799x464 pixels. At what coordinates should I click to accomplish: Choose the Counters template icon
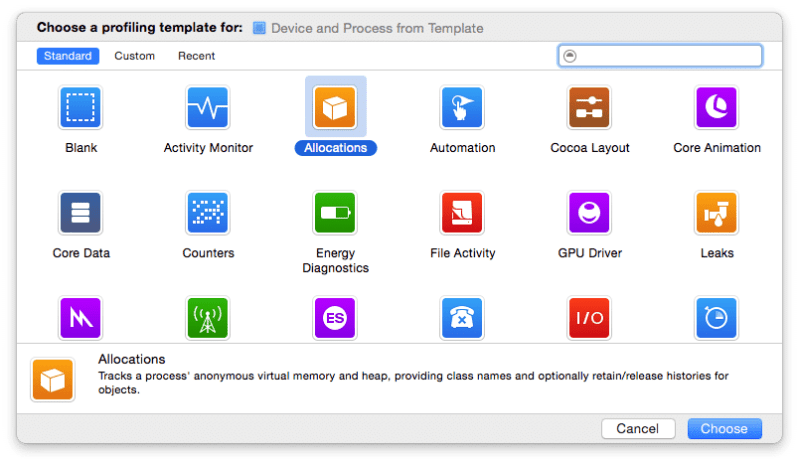[207, 213]
